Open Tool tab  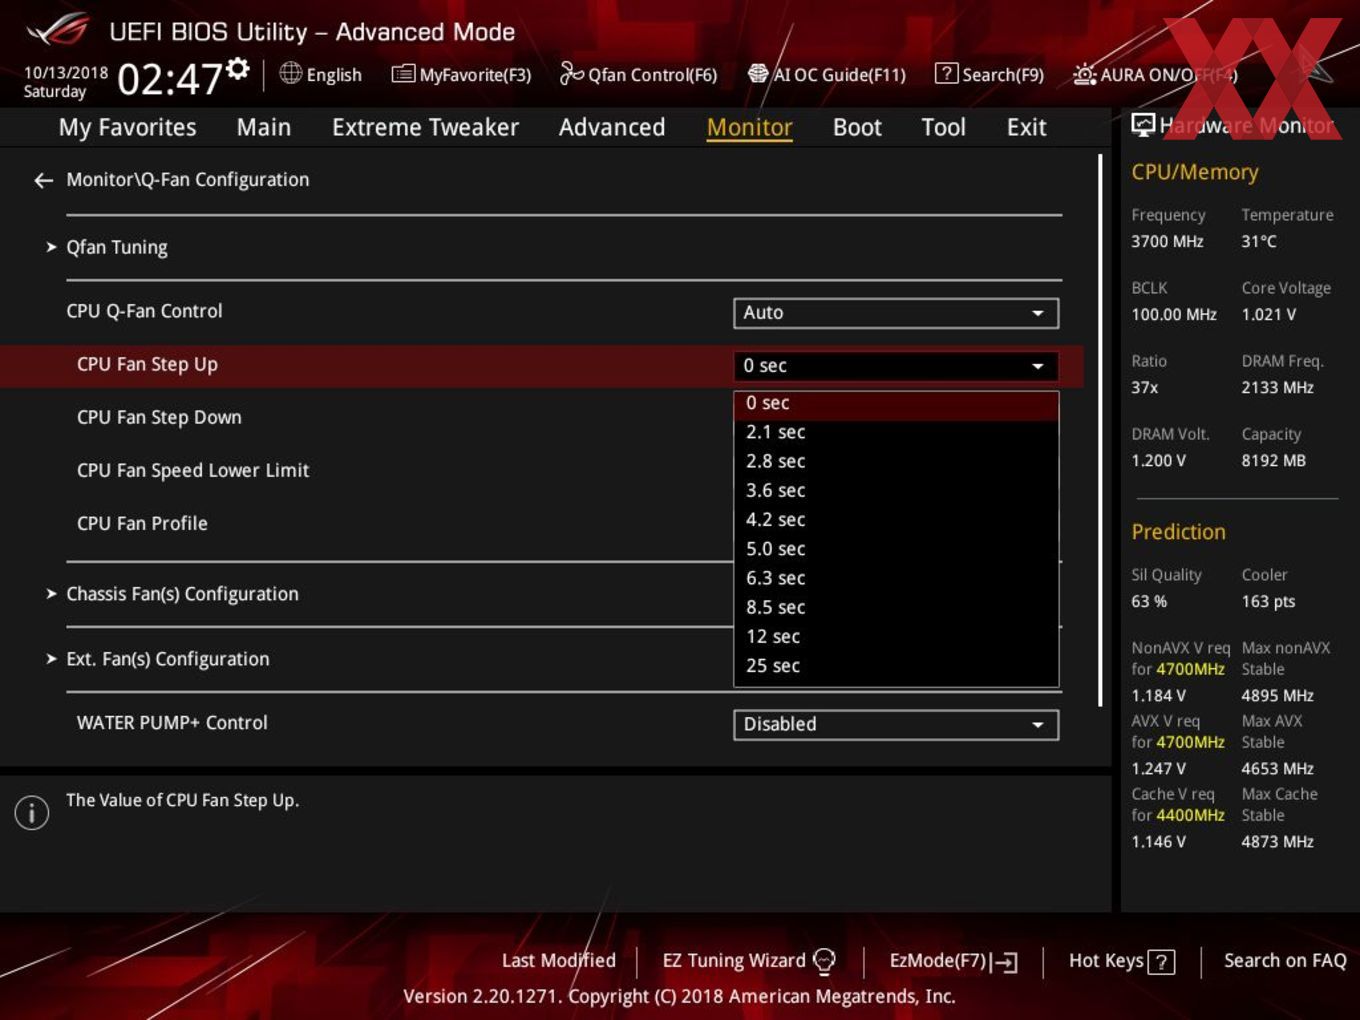point(943,127)
